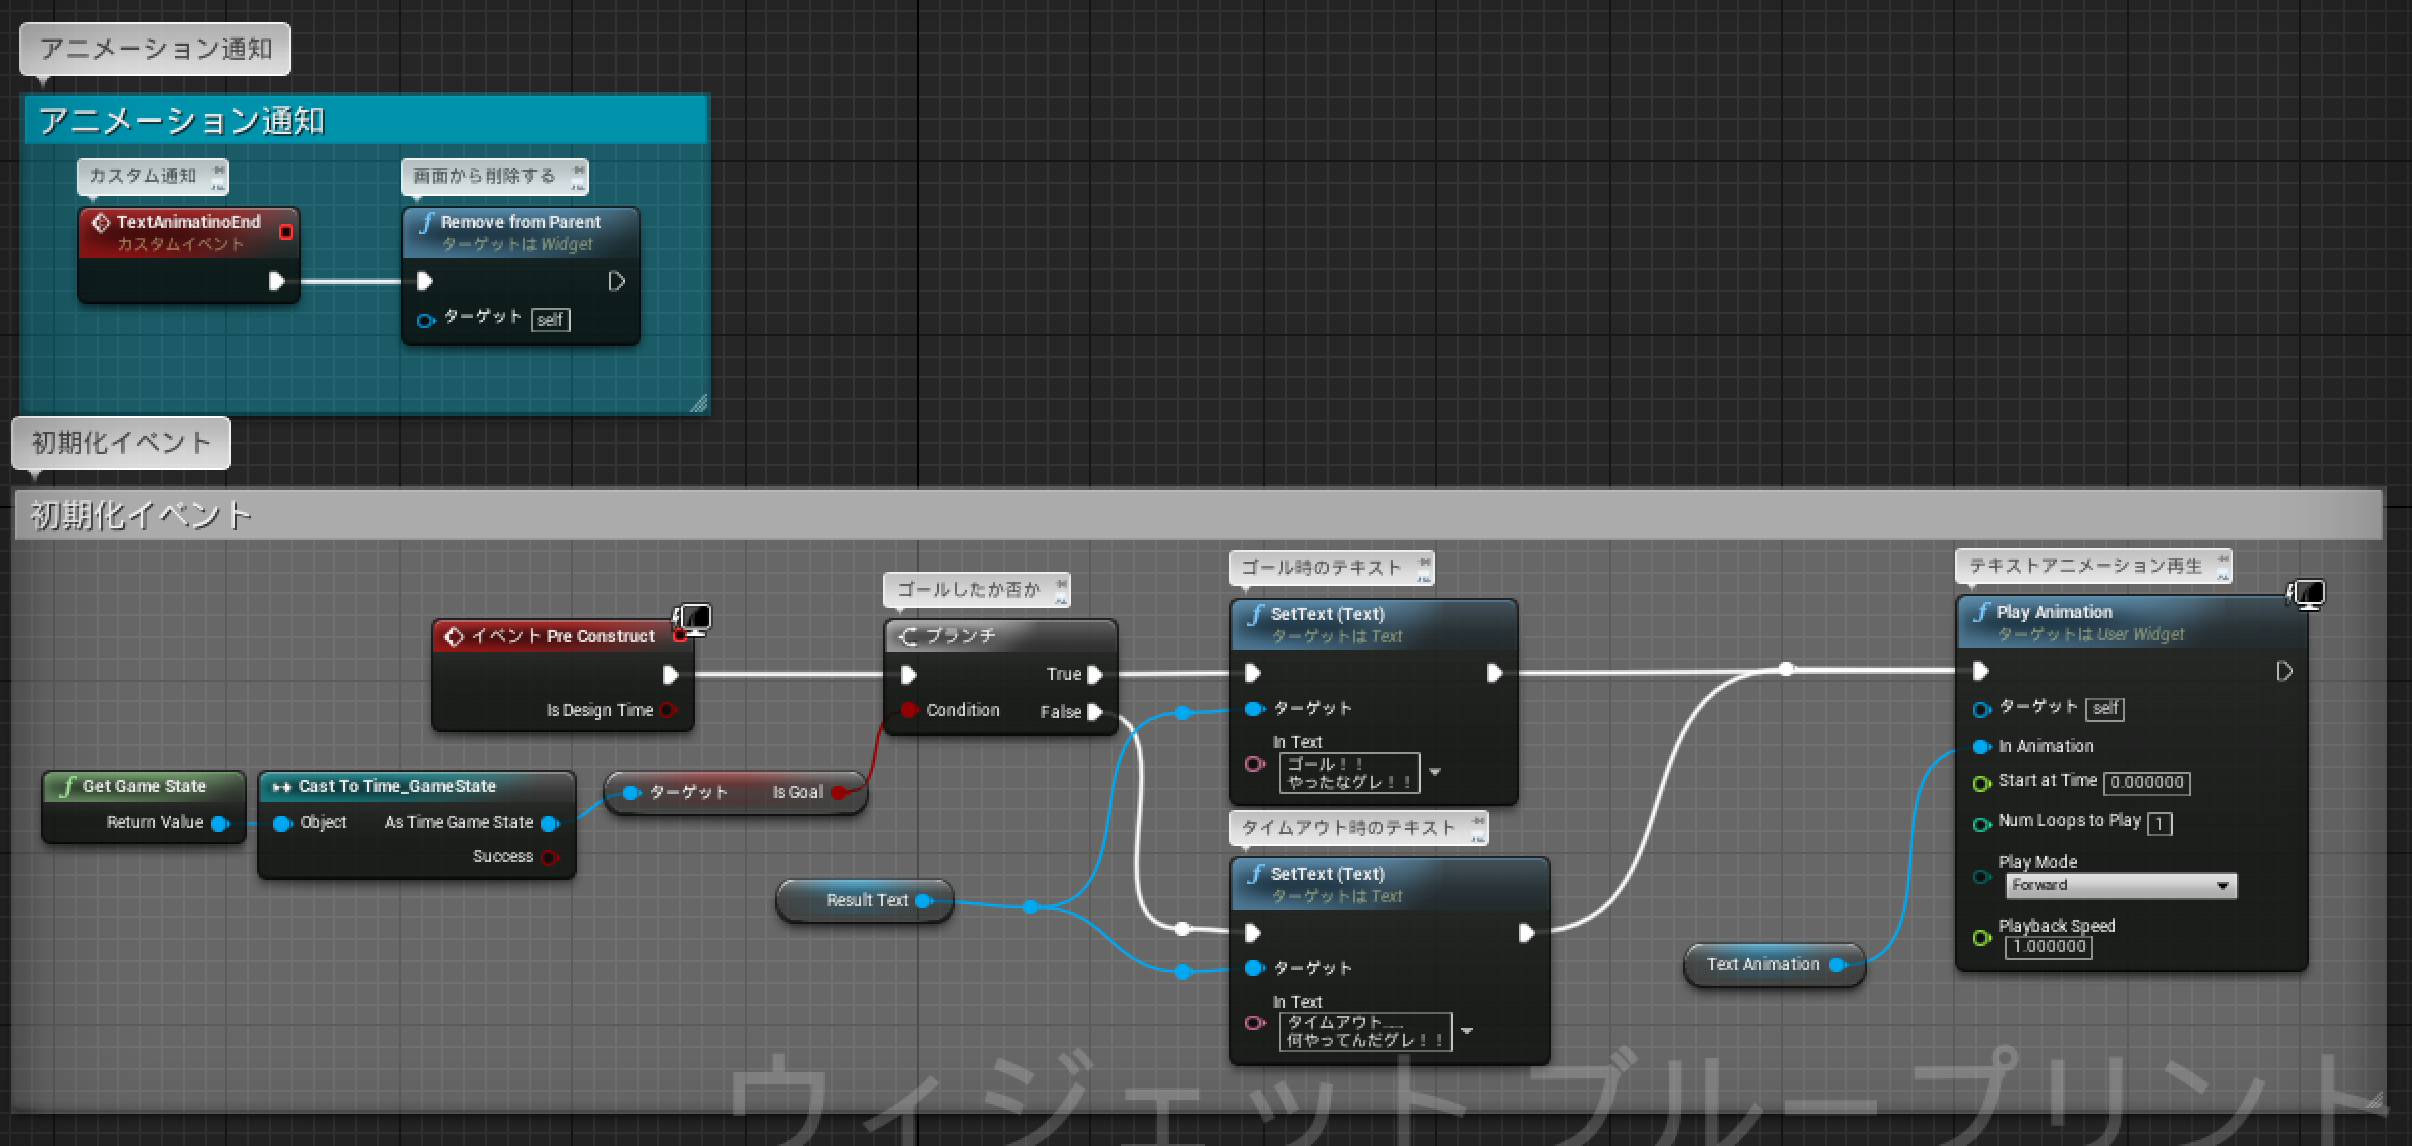Click the Is Design Time boolean pin
Screen dimensions: 2412x1146
tap(668, 710)
